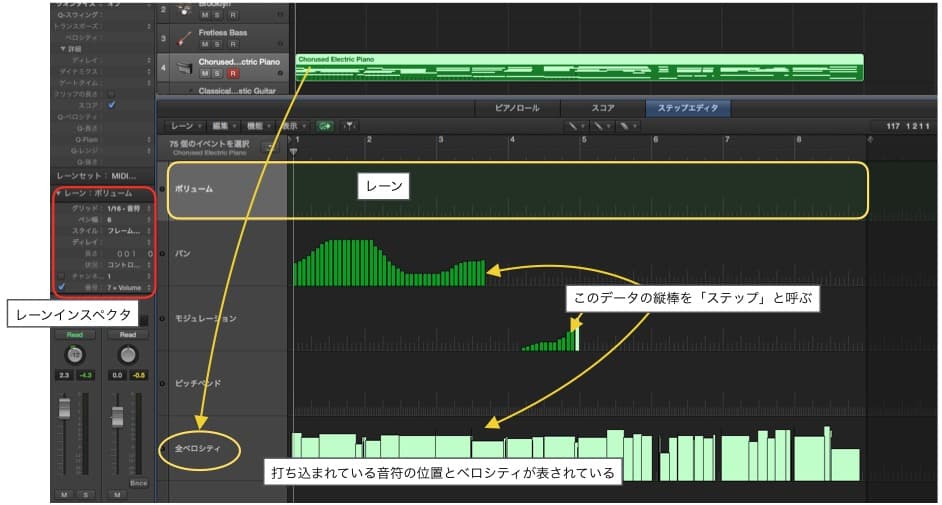This screenshot has width=942, height=505.
Task: Open the 表示 menu in step editor
Action: click(294, 126)
